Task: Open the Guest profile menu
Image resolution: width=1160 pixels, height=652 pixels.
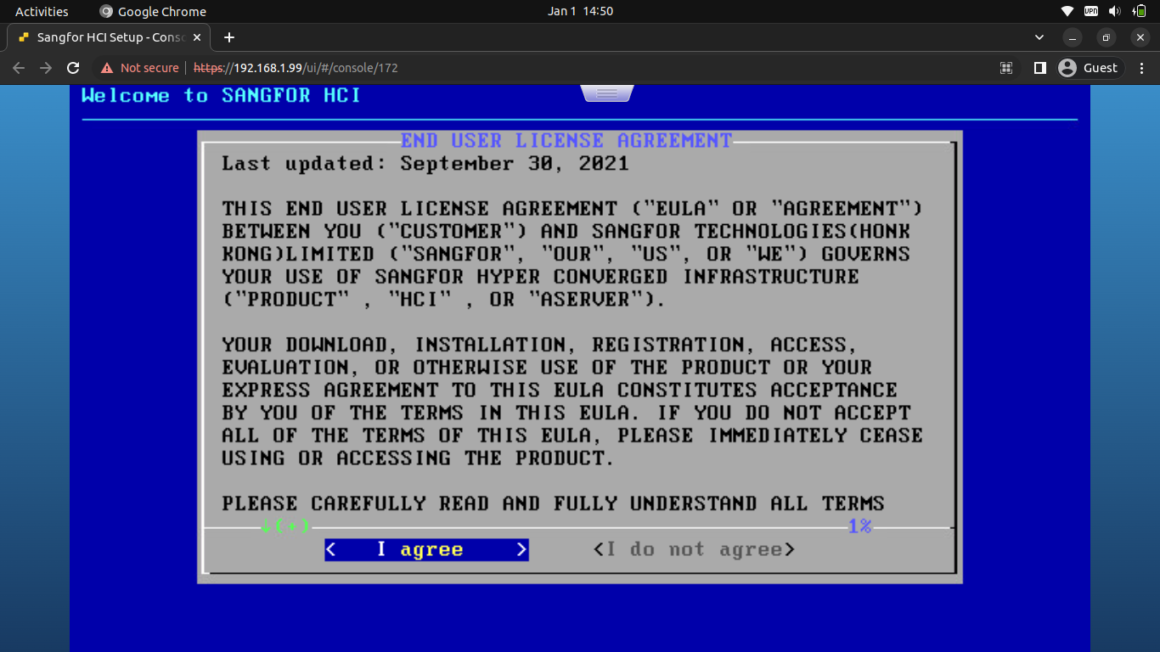Action: 1088,68
